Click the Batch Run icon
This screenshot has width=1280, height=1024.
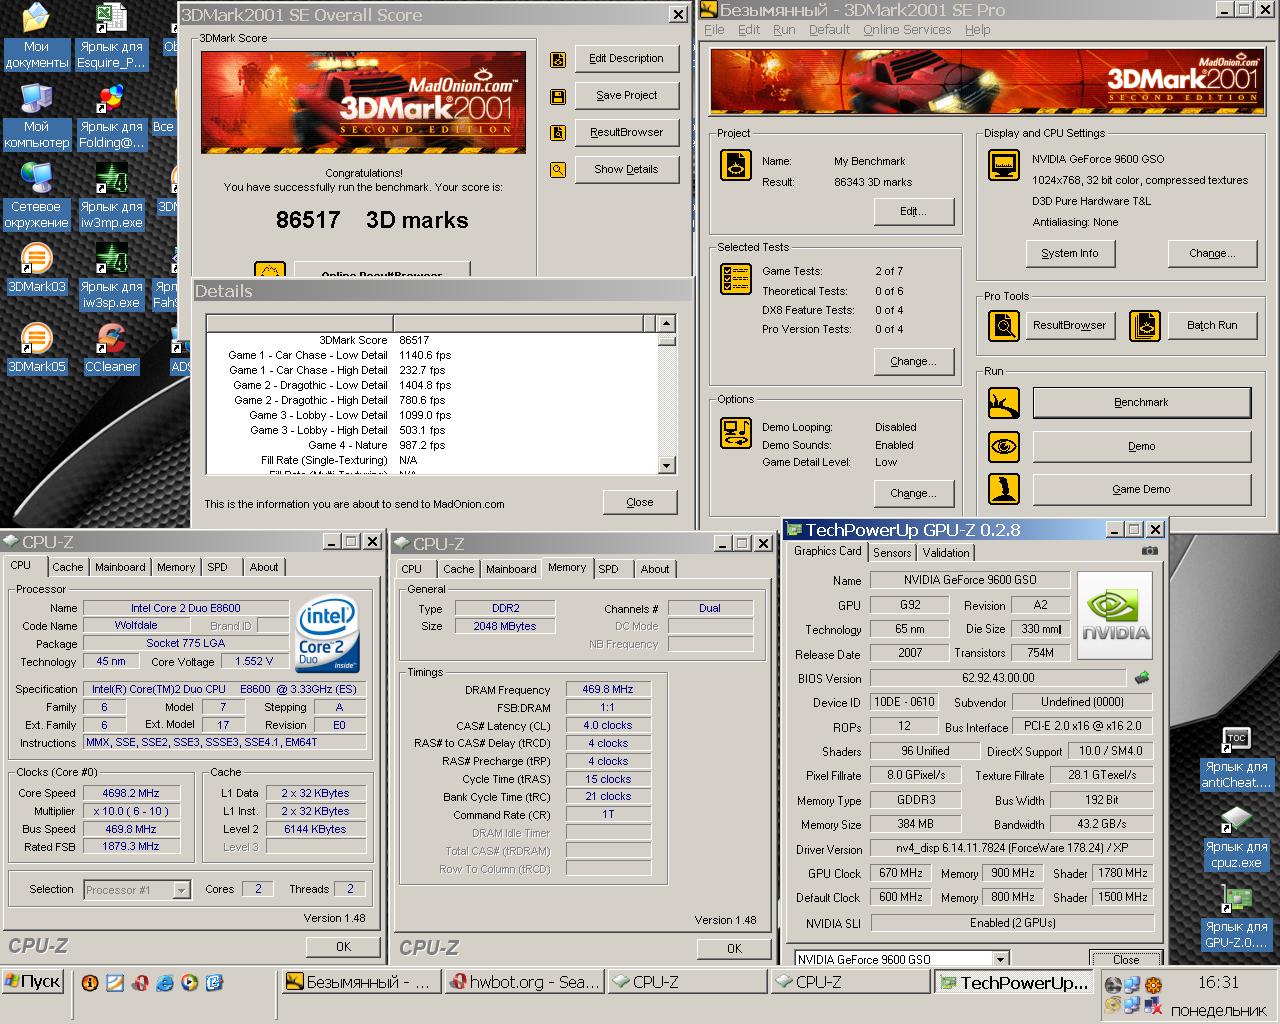[x=1145, y=326]
